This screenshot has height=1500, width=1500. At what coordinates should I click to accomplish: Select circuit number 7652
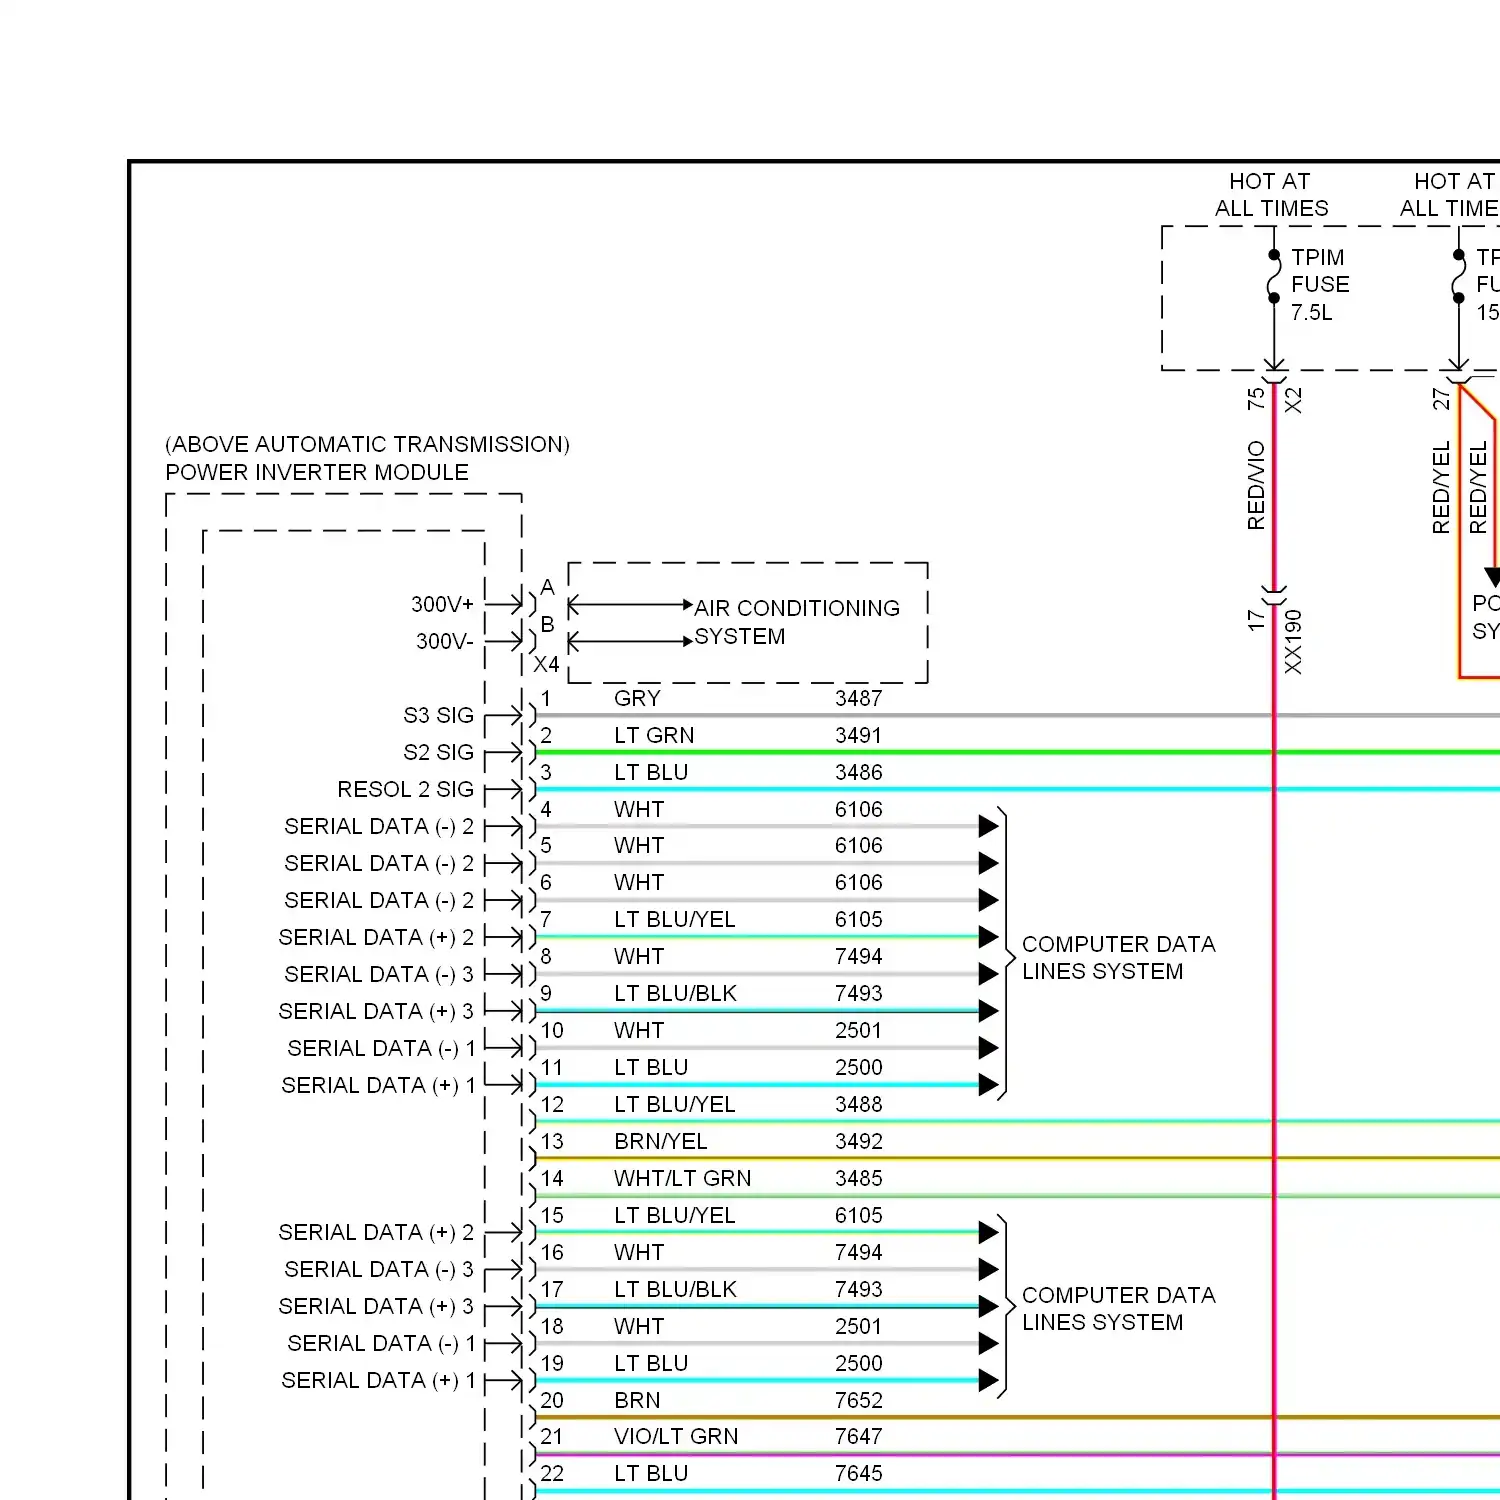click(859, 1400)
